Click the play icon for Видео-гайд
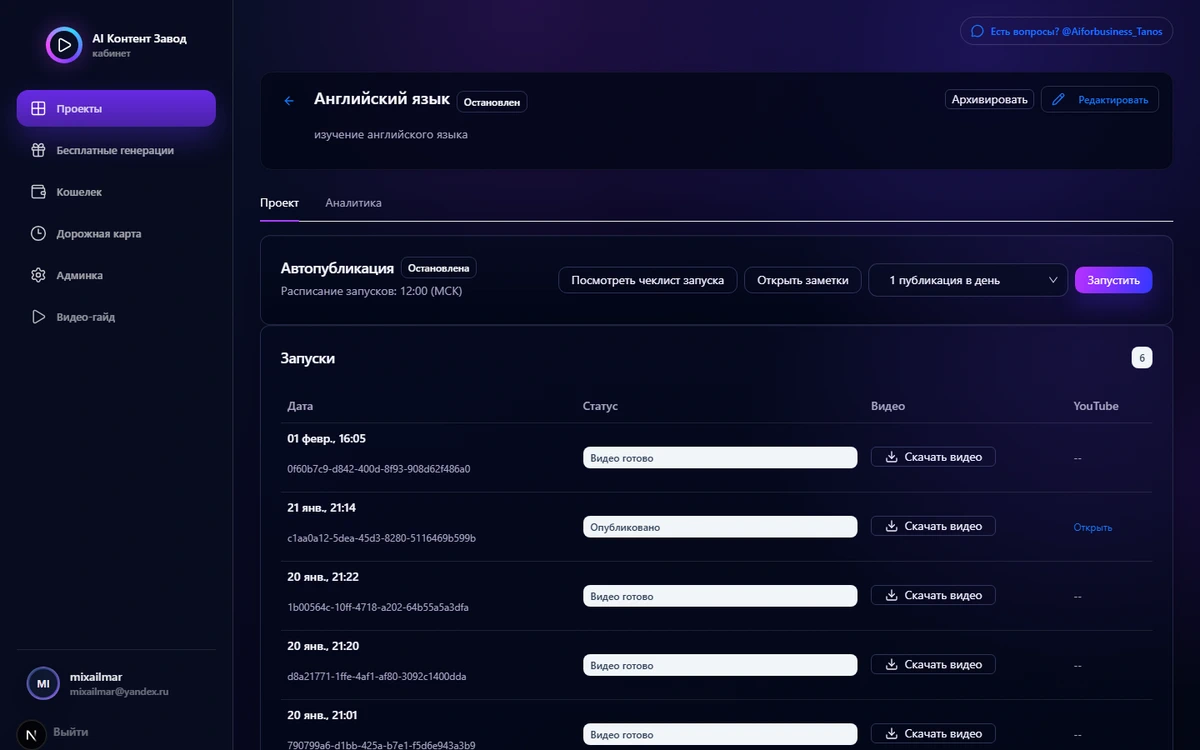 pos(38,317)
